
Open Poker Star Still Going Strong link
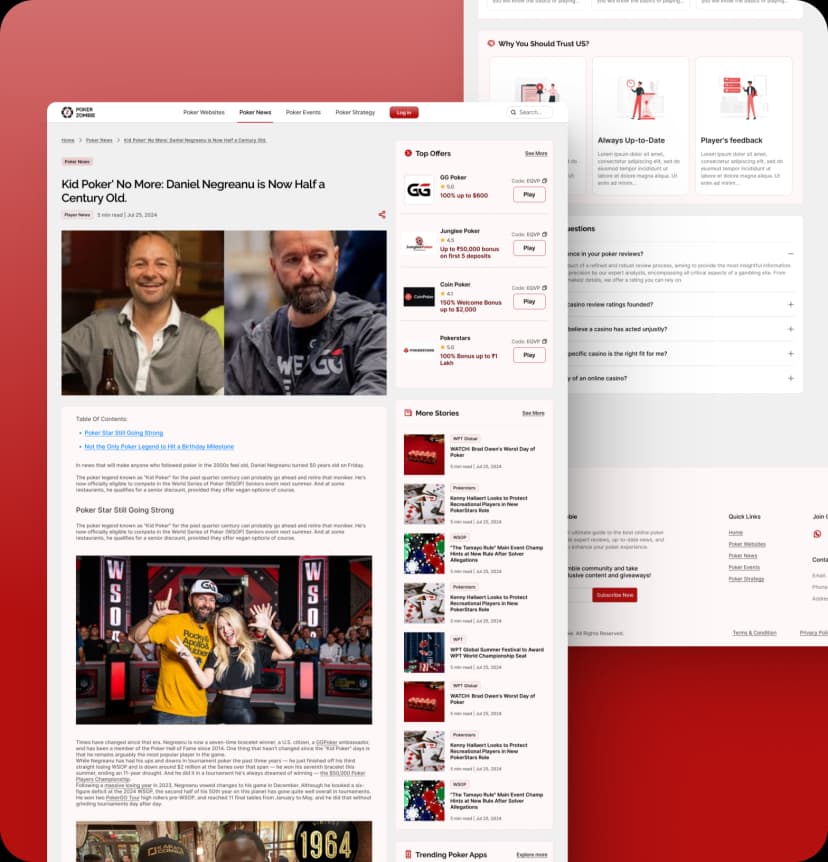(x=124, y=433)
